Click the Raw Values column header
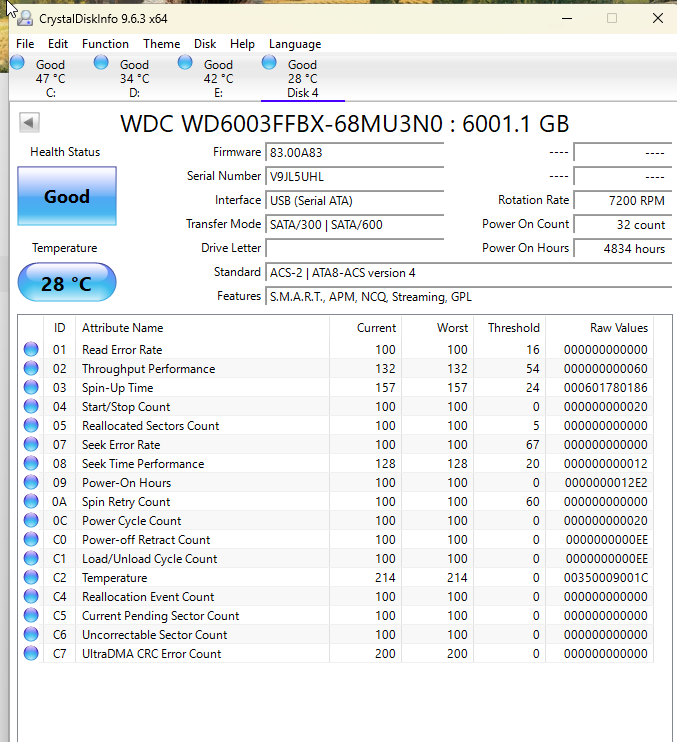Image resolution: width=677 pixels, height=742 pixels. click(599, 328)
